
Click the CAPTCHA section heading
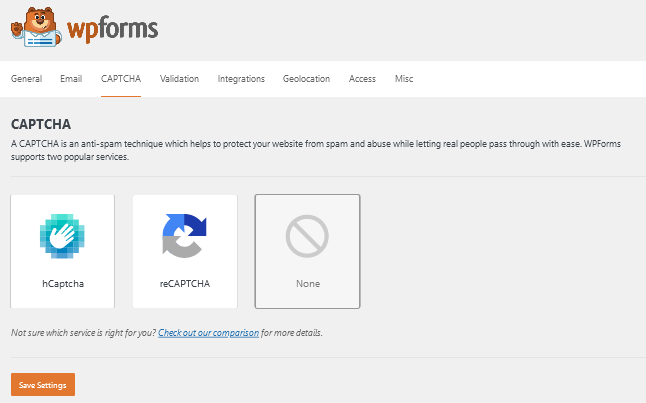(x=41, y=124)
